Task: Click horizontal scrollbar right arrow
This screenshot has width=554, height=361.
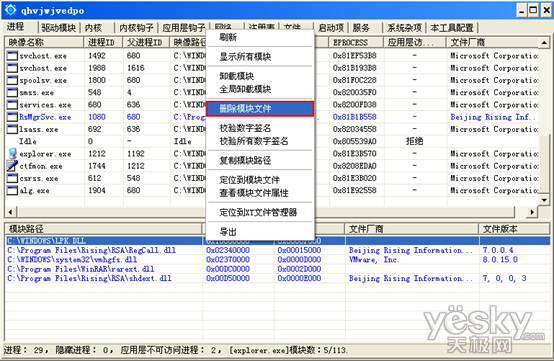Action: 532,212
